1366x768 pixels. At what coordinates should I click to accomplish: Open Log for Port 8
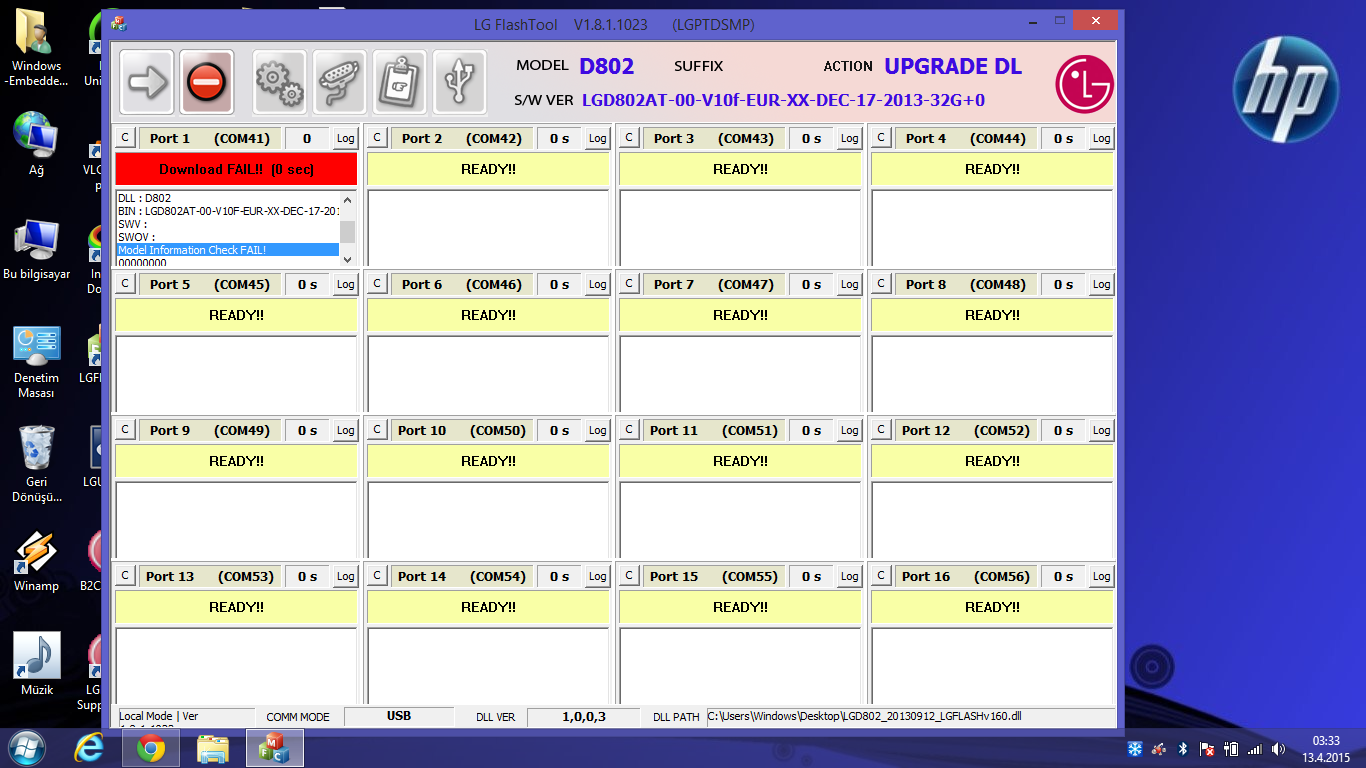(1101, 285)
